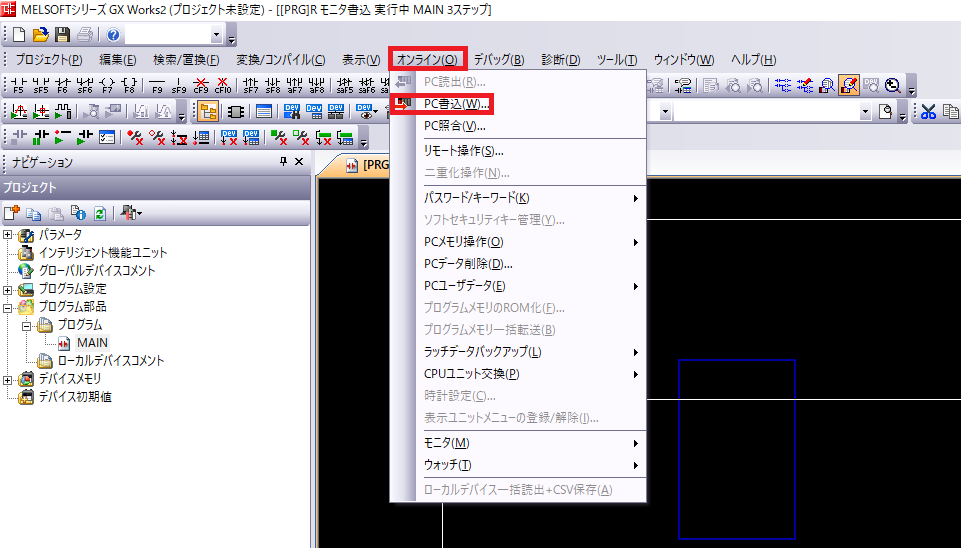Click the zoom magnifier icon in the top-right toolbar

(x=892, y=85)
